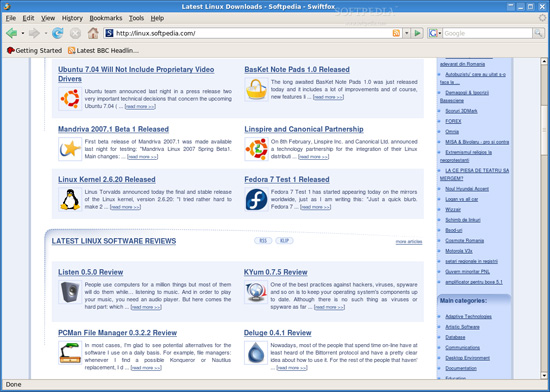The height and width of the screenshot is (392, 550).
Task: Open Linux Kernel 2.6.20 Released headline
Action: [107, 180]
